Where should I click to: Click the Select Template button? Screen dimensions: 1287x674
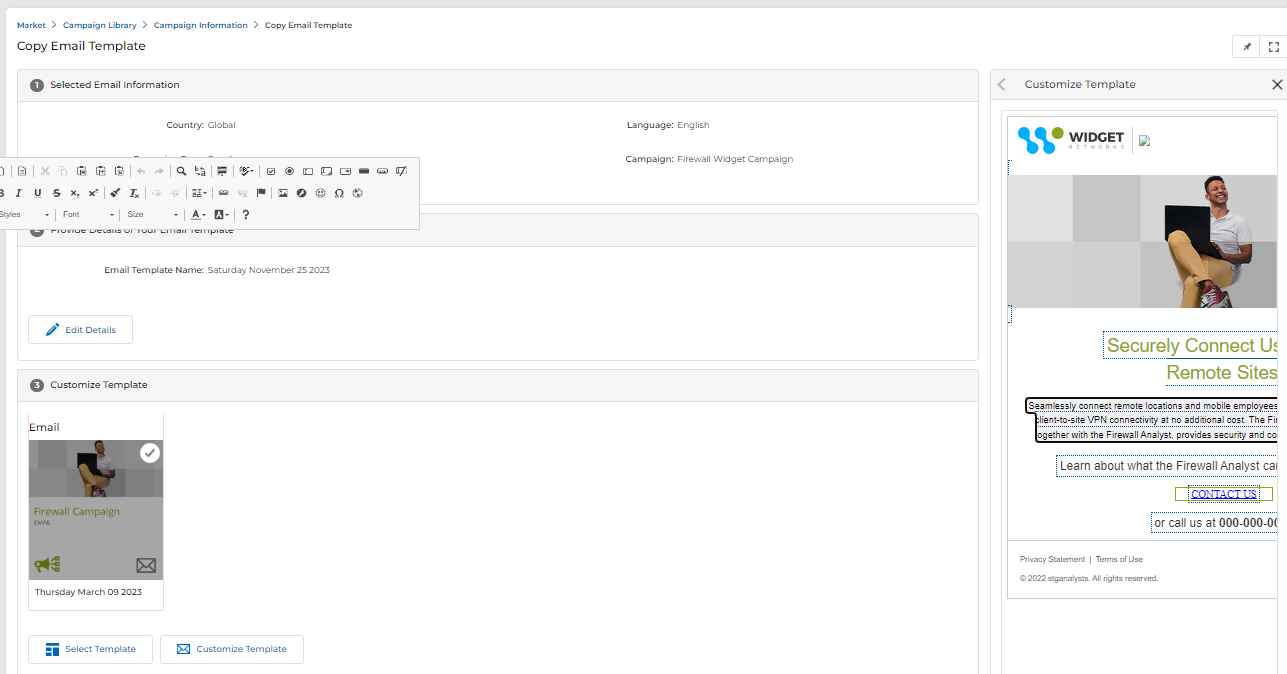pos(90,649)
